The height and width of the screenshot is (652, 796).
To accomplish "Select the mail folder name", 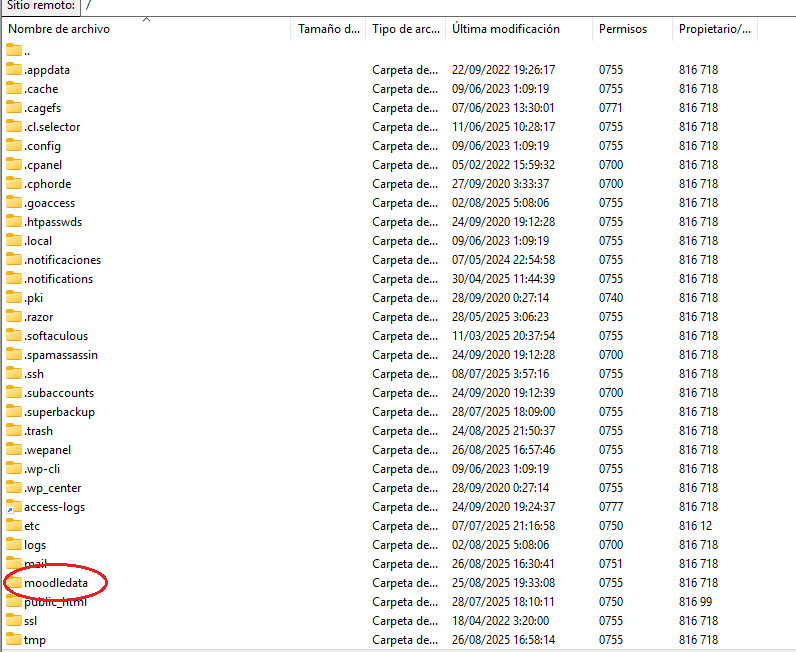I will [35, 564].
